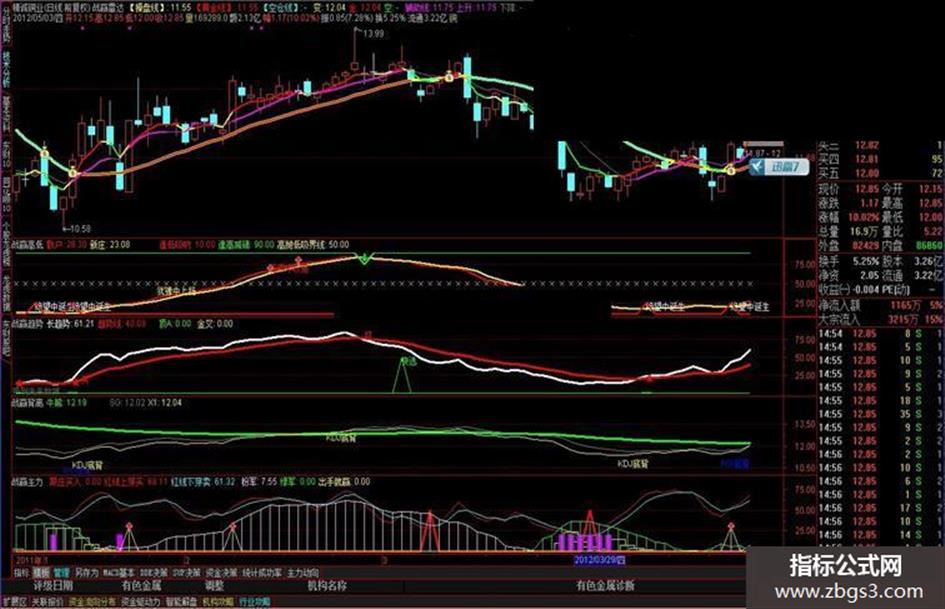Open the 智能解盘 bottom tab

(x=181, y=602)
